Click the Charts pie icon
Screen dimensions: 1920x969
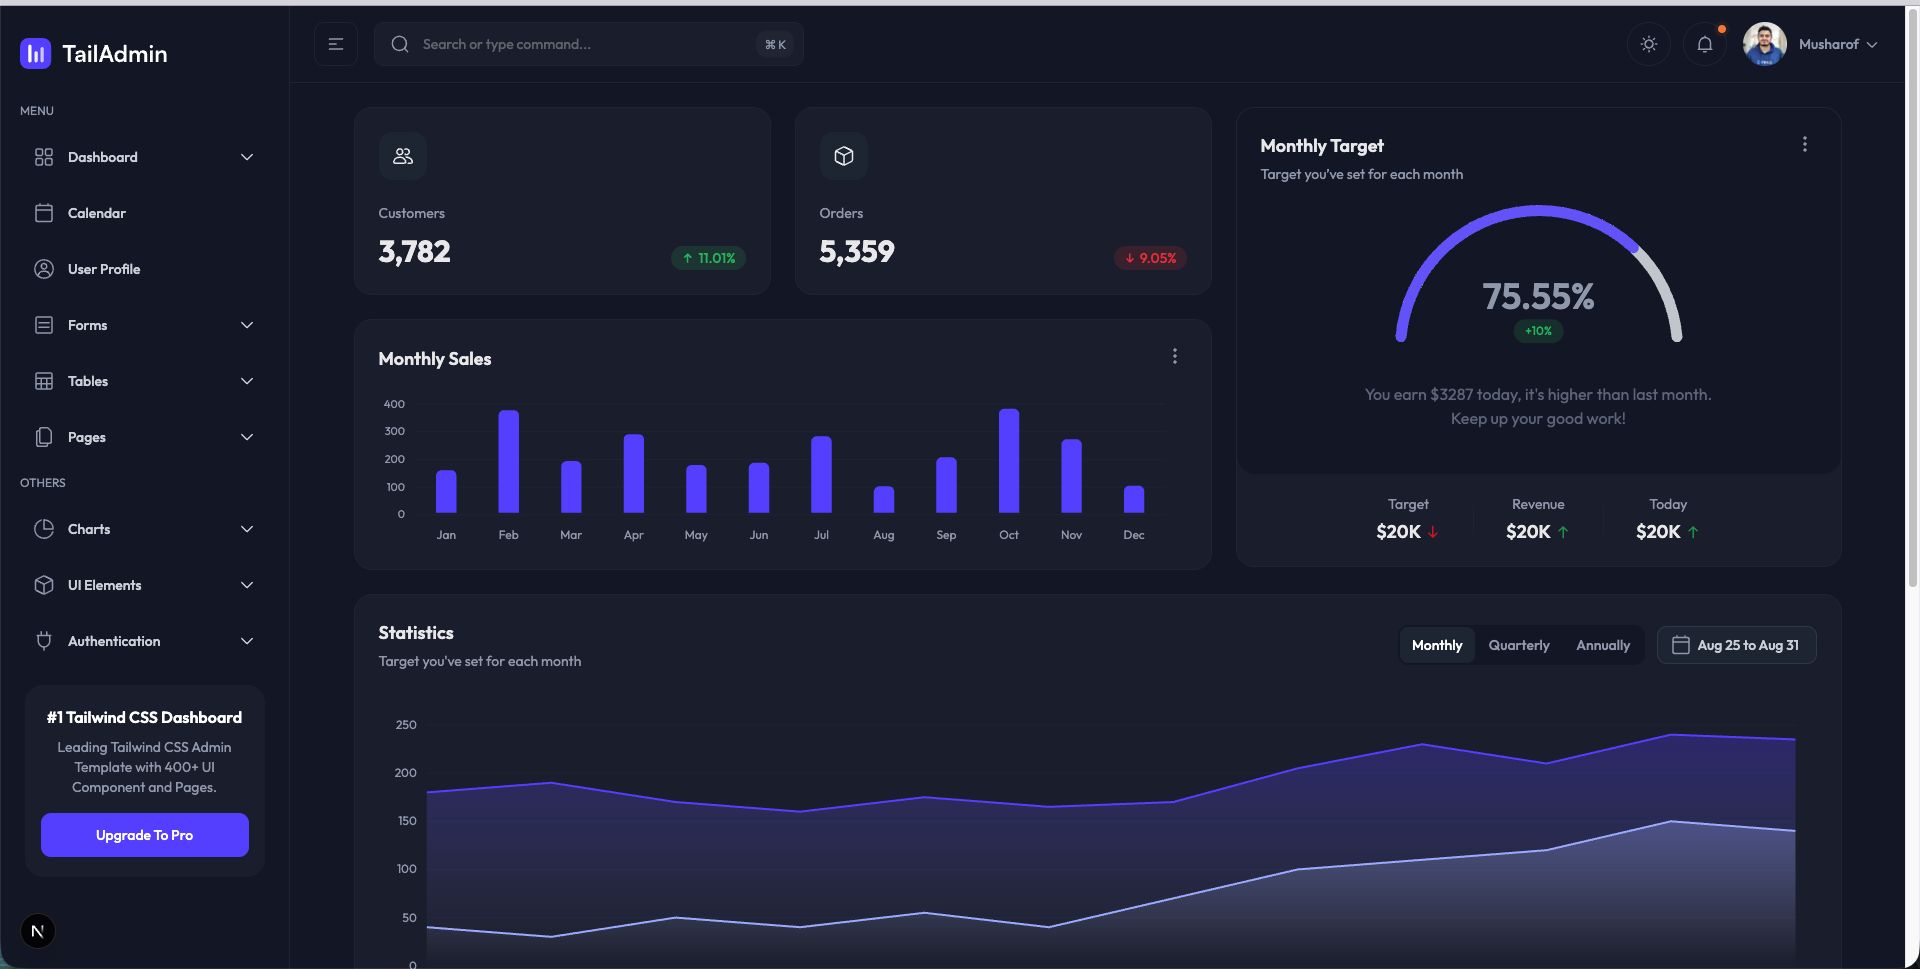[44, 529]
